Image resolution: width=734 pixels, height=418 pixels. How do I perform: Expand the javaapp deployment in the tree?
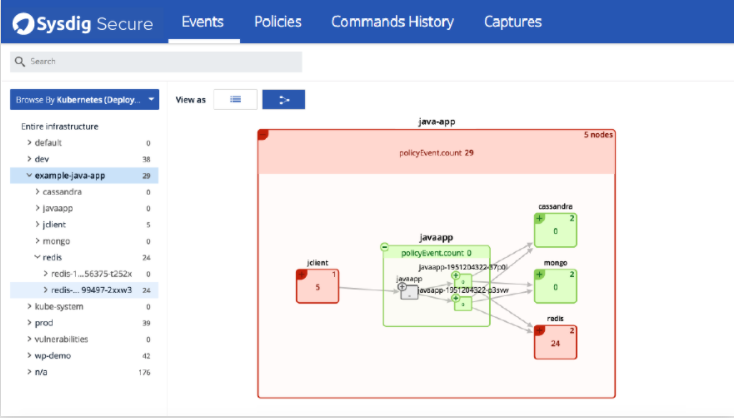point(37,208)
